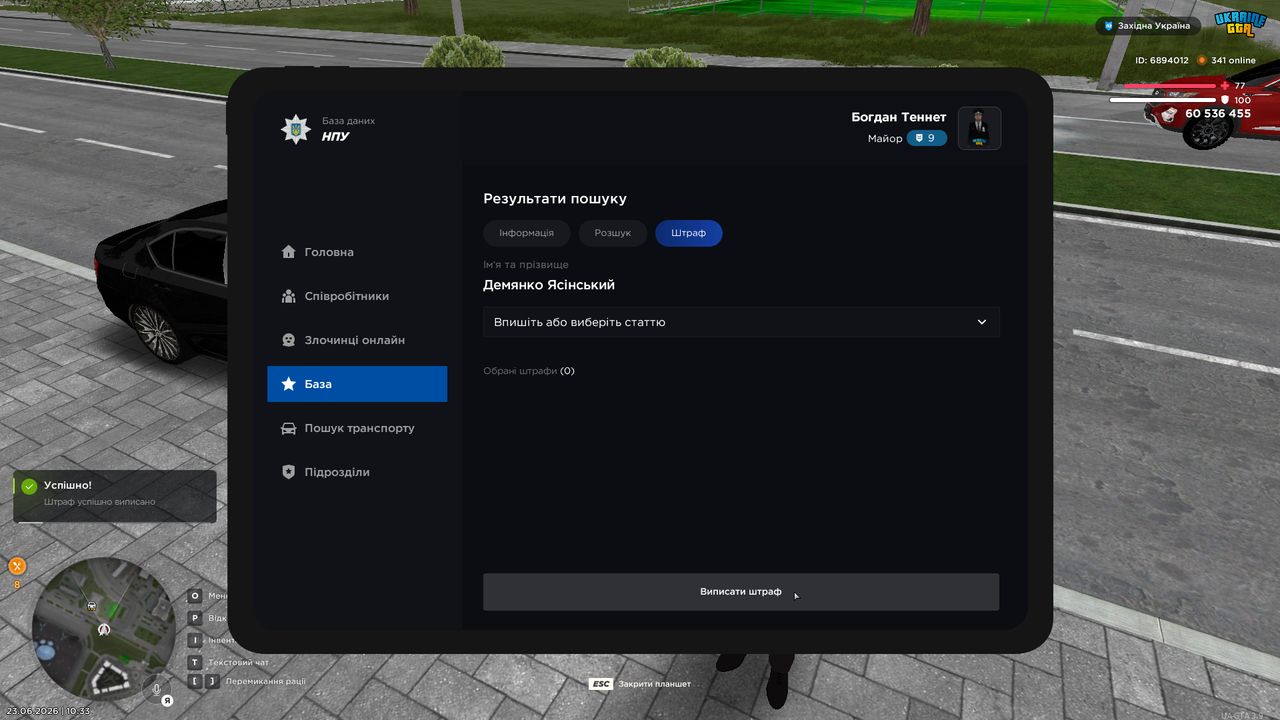Click the date and time 23.06.2026 | 10:33
1280x720 pixels.
47,711
